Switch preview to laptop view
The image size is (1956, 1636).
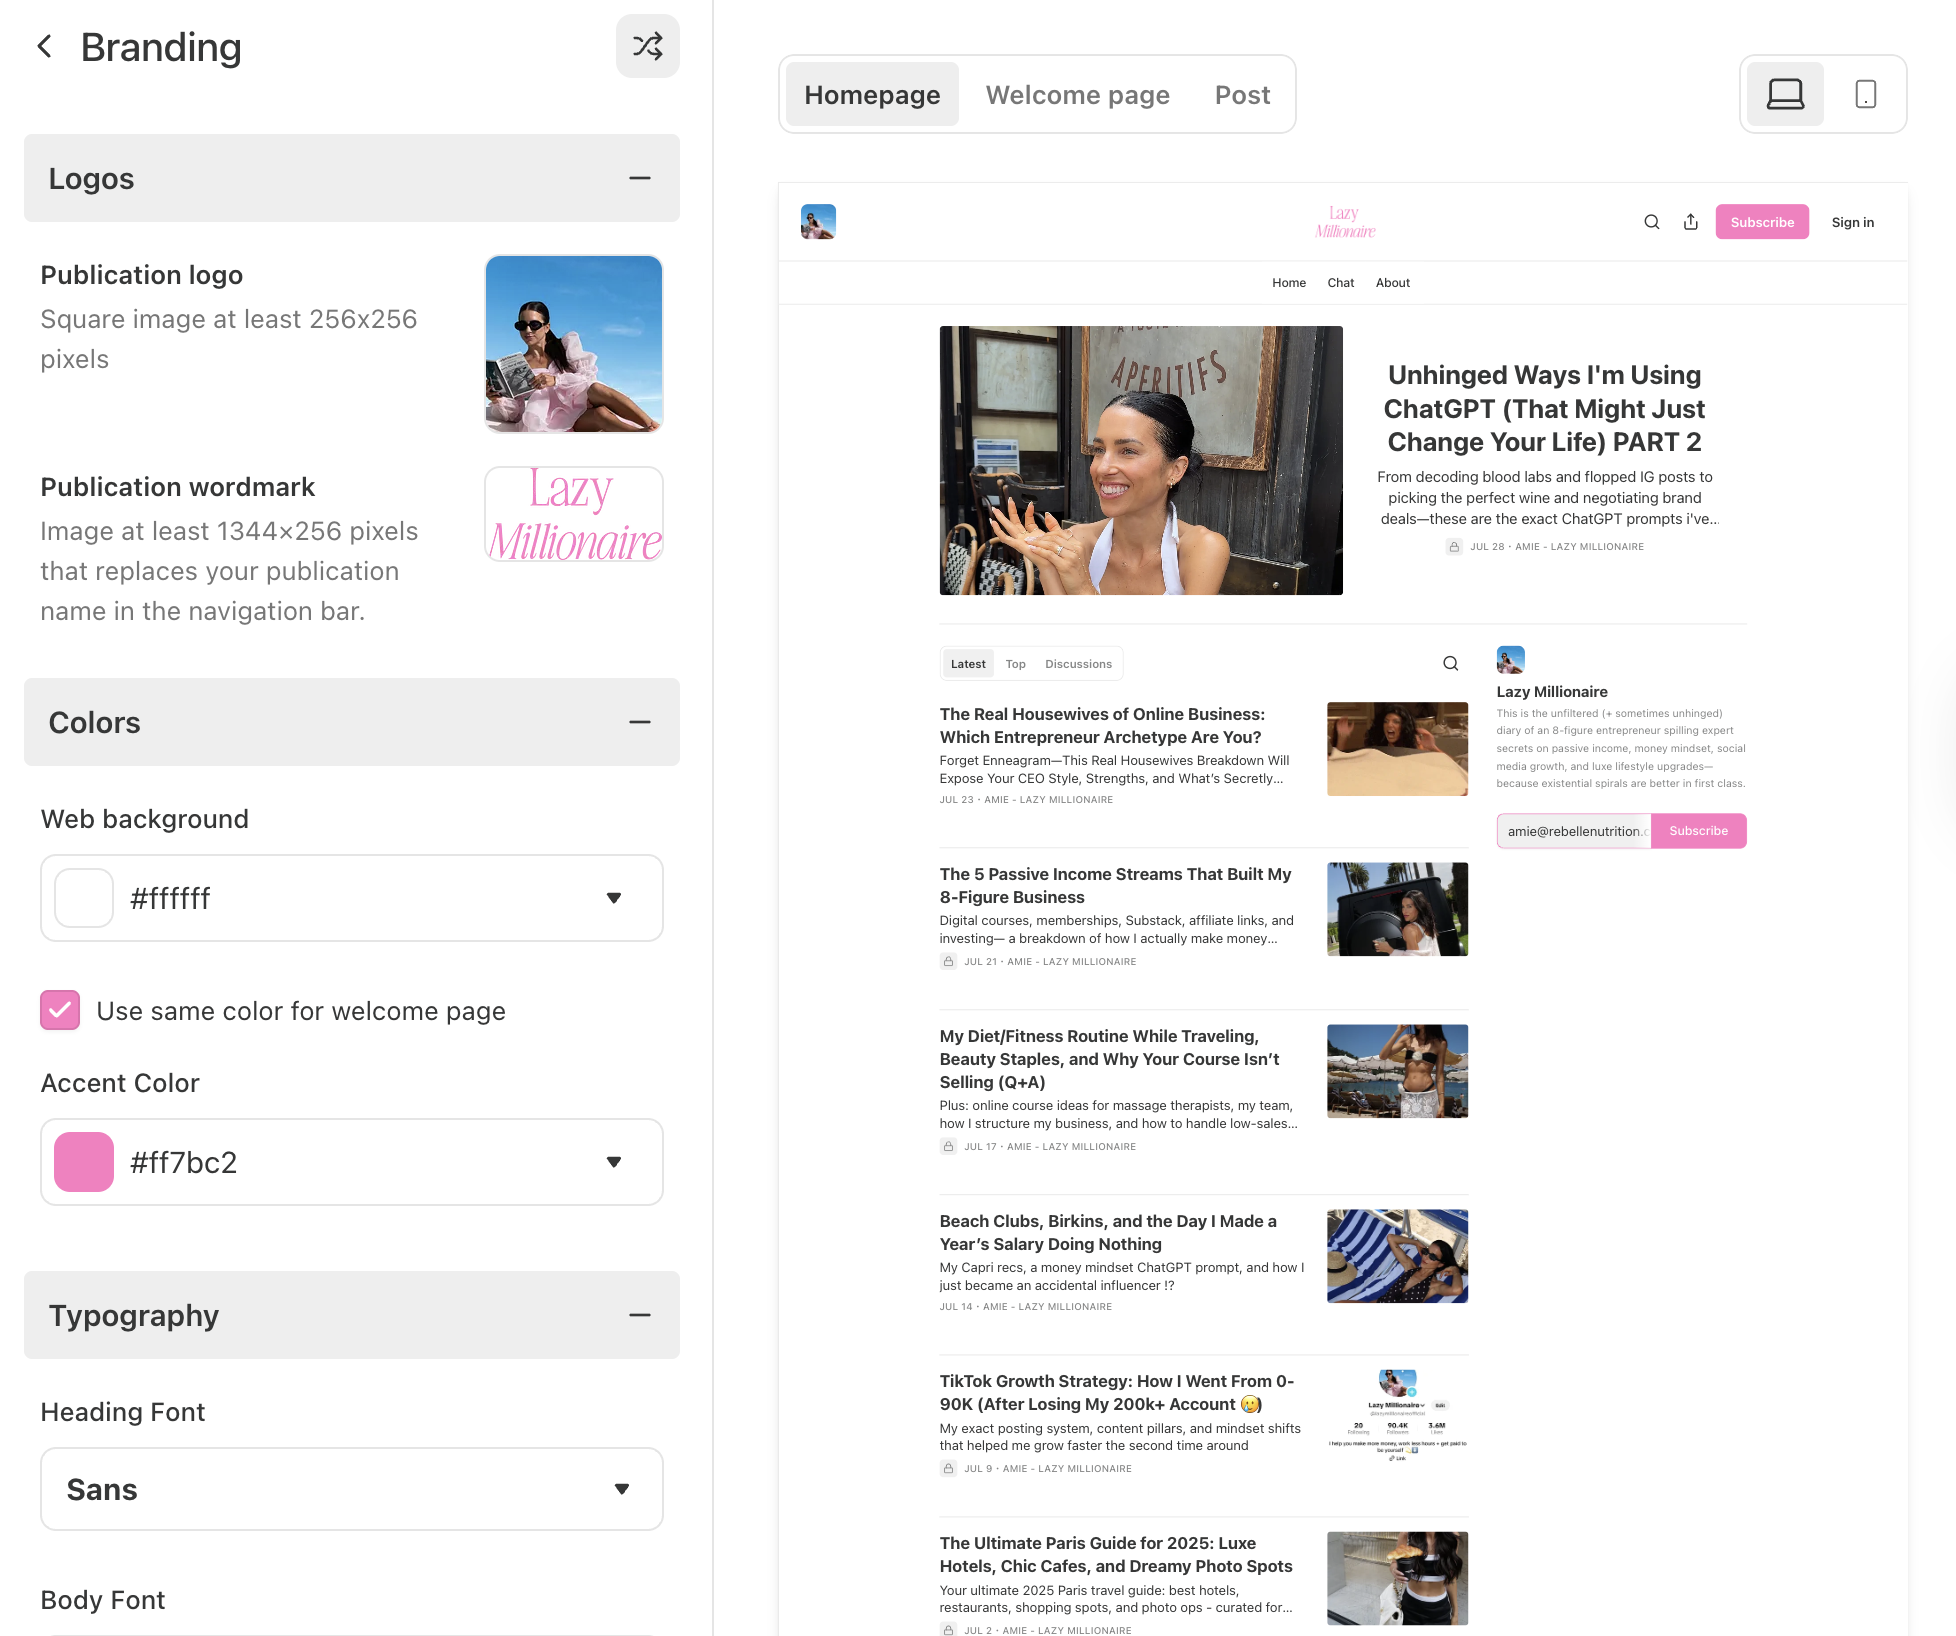coord(1785,94)
